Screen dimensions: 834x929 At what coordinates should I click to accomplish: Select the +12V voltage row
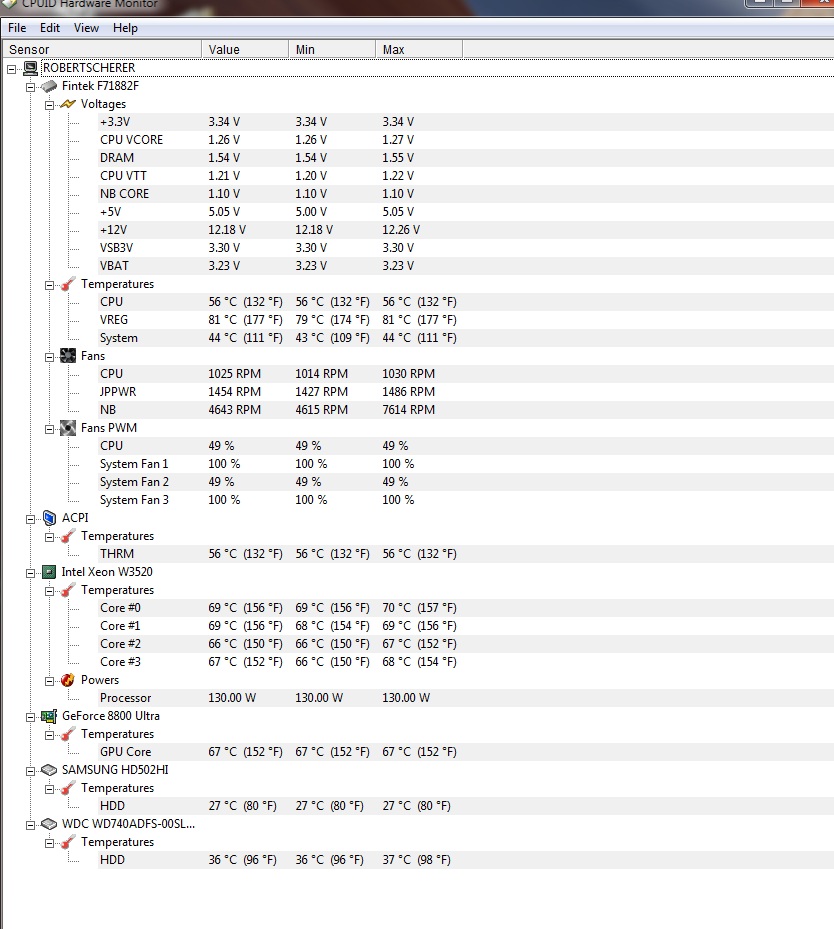pyautogui.click(x=466, y=230)
